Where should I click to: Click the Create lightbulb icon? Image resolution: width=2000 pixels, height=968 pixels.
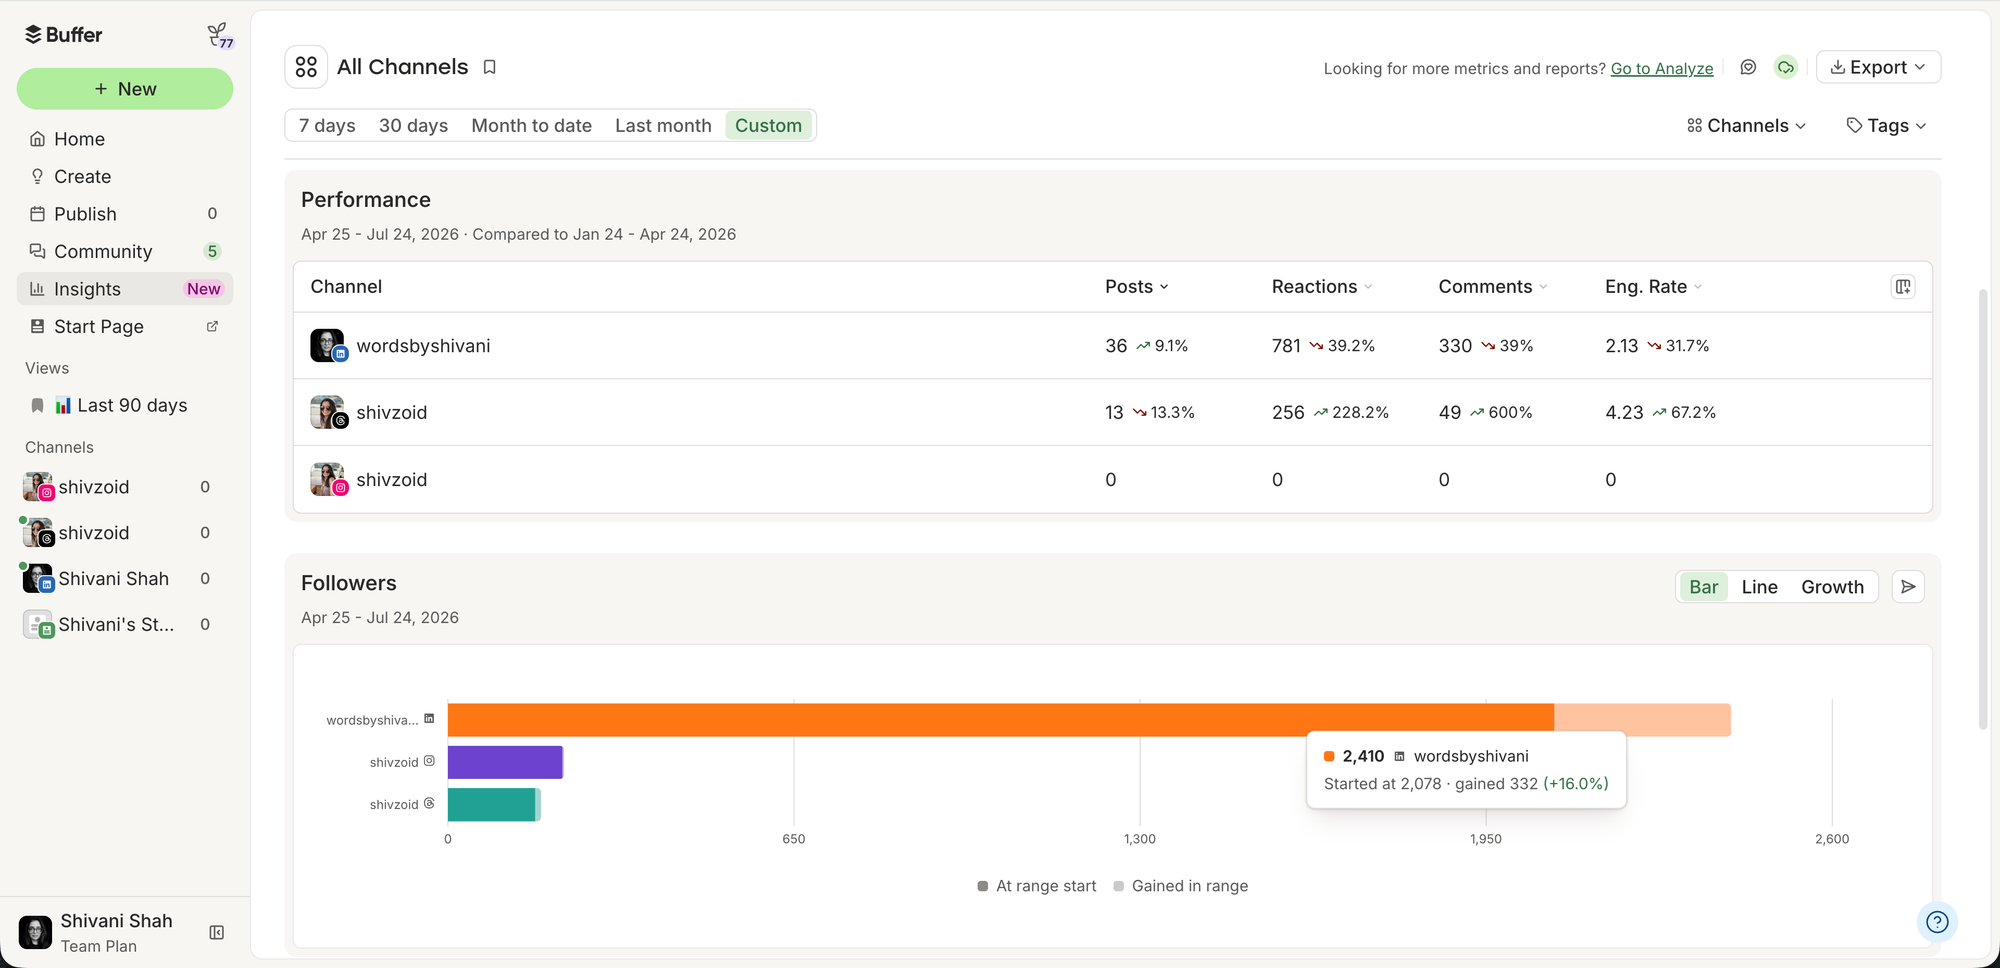[37, 177]
